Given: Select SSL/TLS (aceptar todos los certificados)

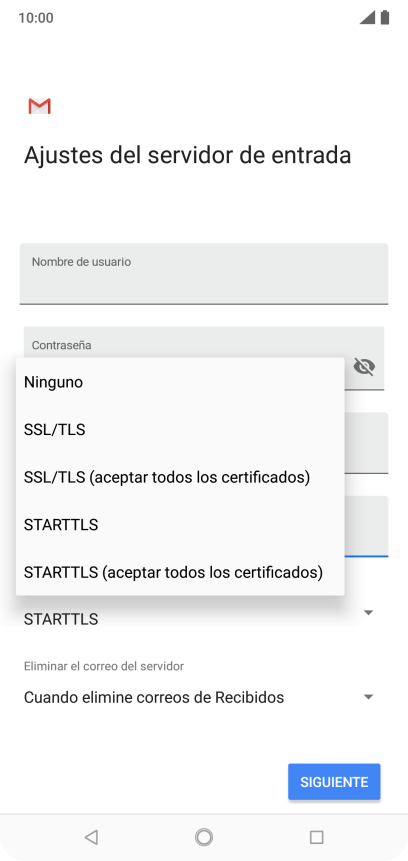Looking at the screenshot, I should click(x=180, y=477).
